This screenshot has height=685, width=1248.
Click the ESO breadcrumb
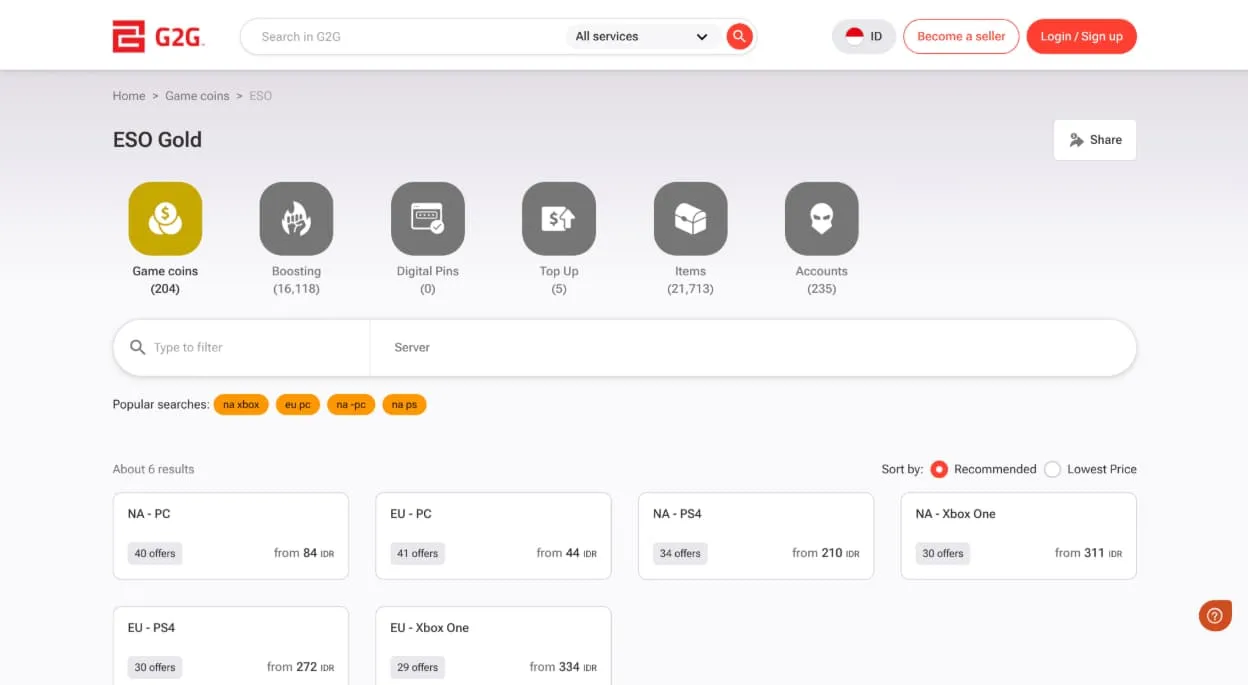(x=260, y=96)
